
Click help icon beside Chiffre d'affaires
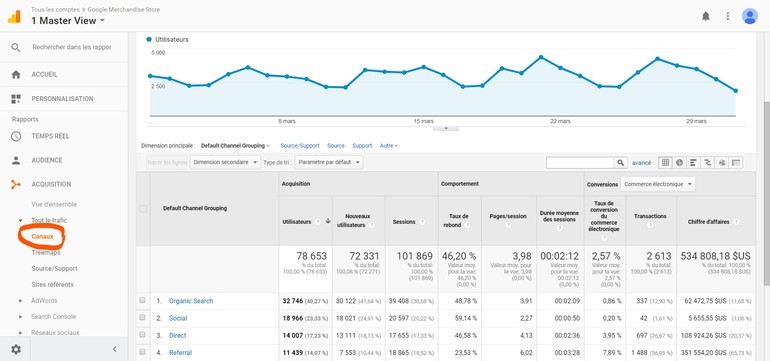click(x=736, y=222)
